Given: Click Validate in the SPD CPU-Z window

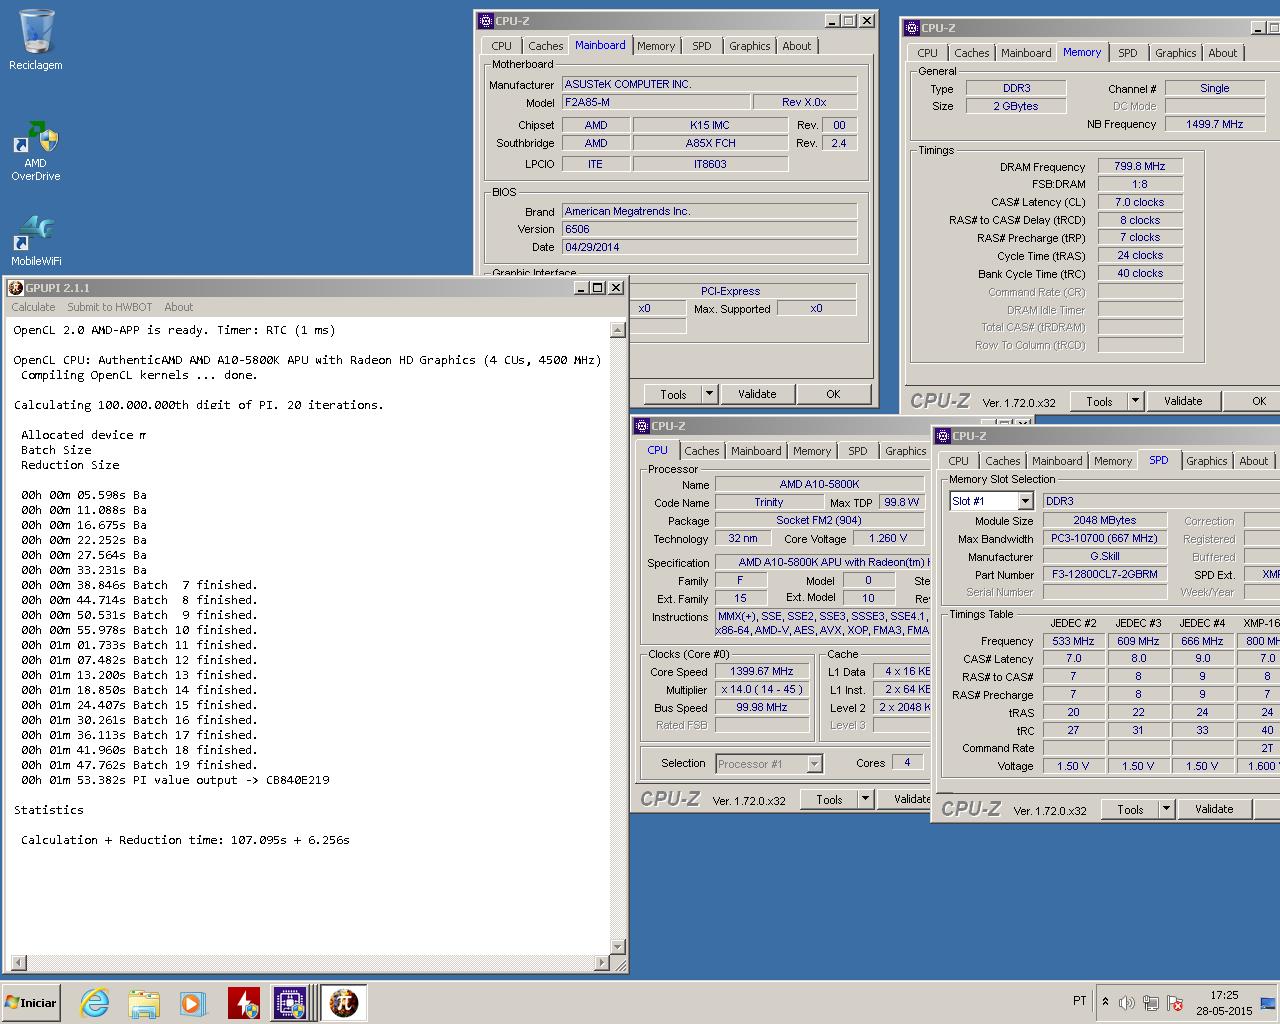Looking at the screenshot, I should pyautogui.click(x=1214, y=809).
